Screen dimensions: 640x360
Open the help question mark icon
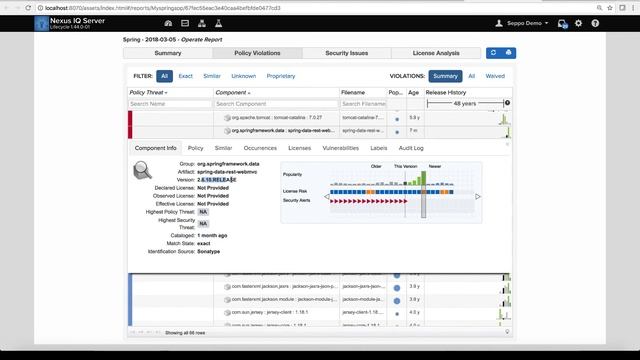595,23
